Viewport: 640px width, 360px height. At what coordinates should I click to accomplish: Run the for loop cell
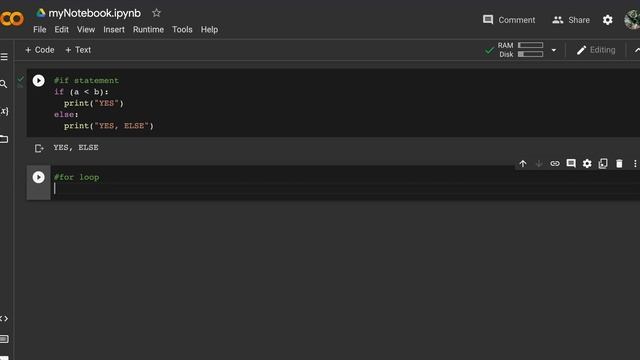click(x=38, y=177)
